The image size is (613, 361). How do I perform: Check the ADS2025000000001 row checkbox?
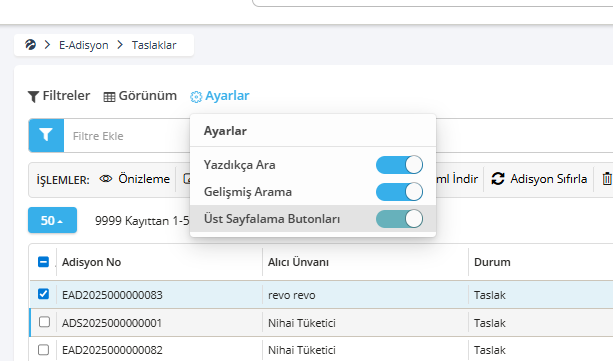pos(44,322)
